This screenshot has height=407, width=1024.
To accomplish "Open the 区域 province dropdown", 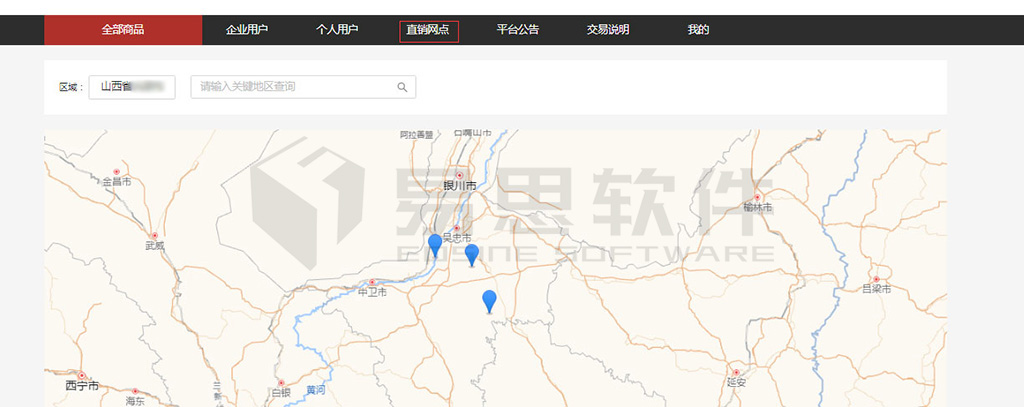I will (132, 87).
